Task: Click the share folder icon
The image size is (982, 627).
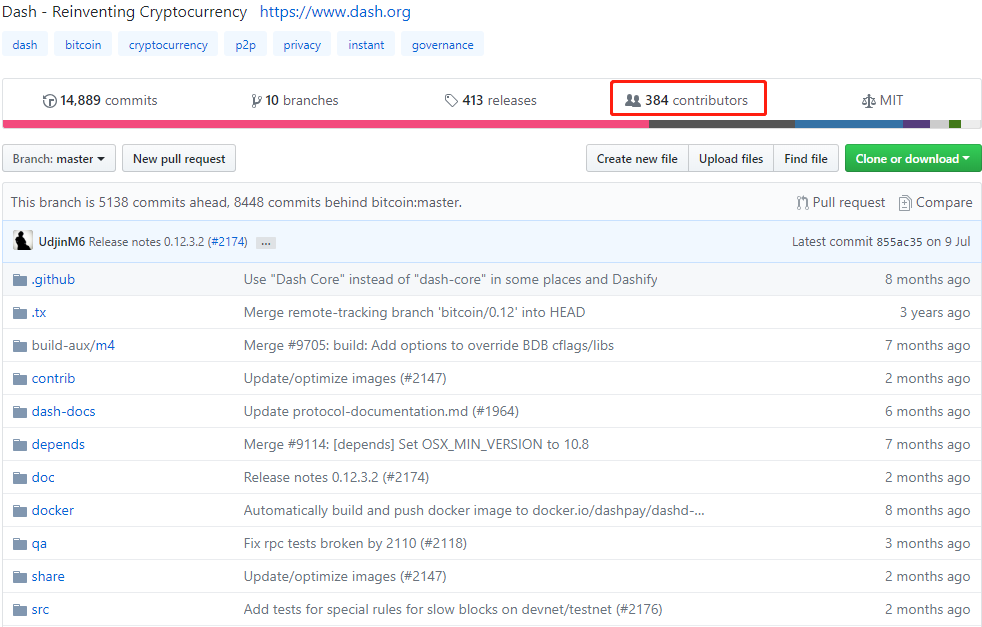Action: (20, 577)
